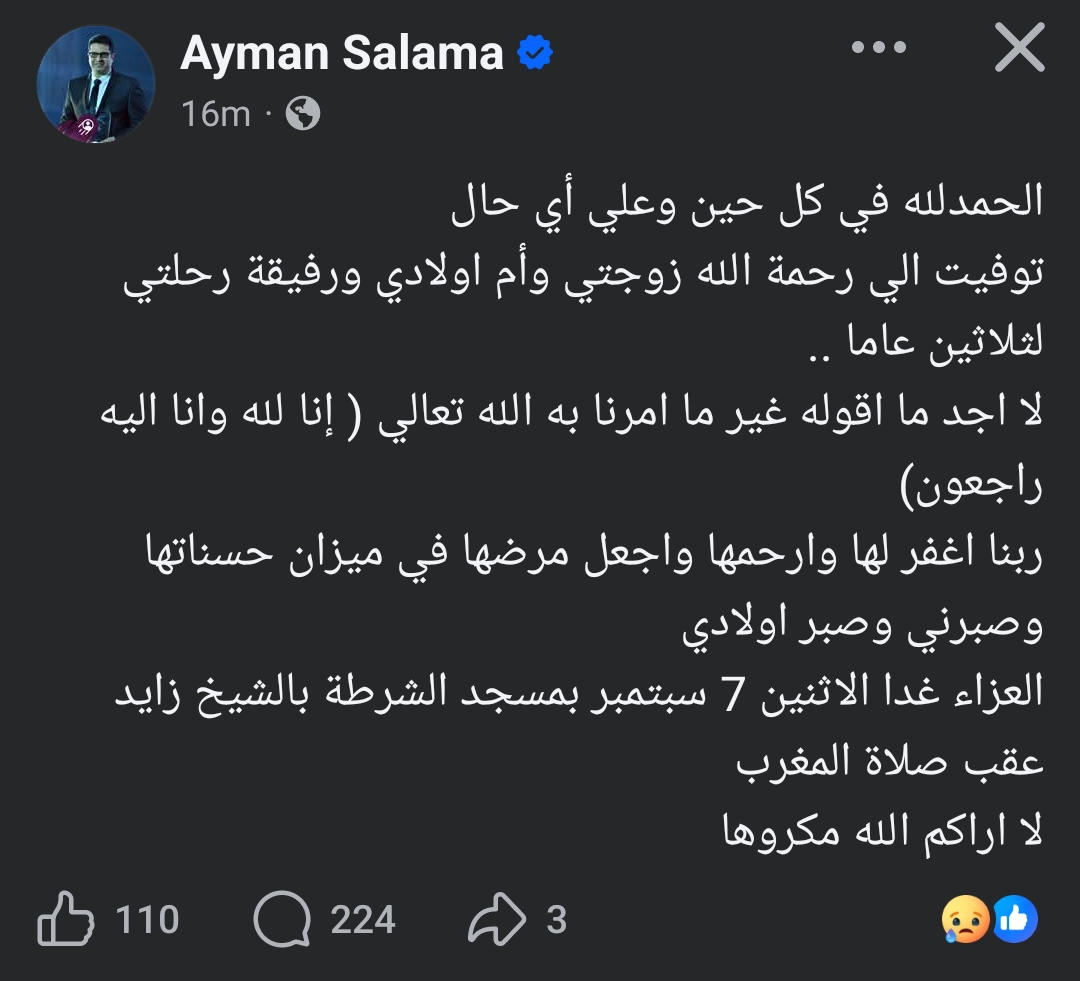
Task: View the sad face reaction emoji
Action: (x=965, y=919)
